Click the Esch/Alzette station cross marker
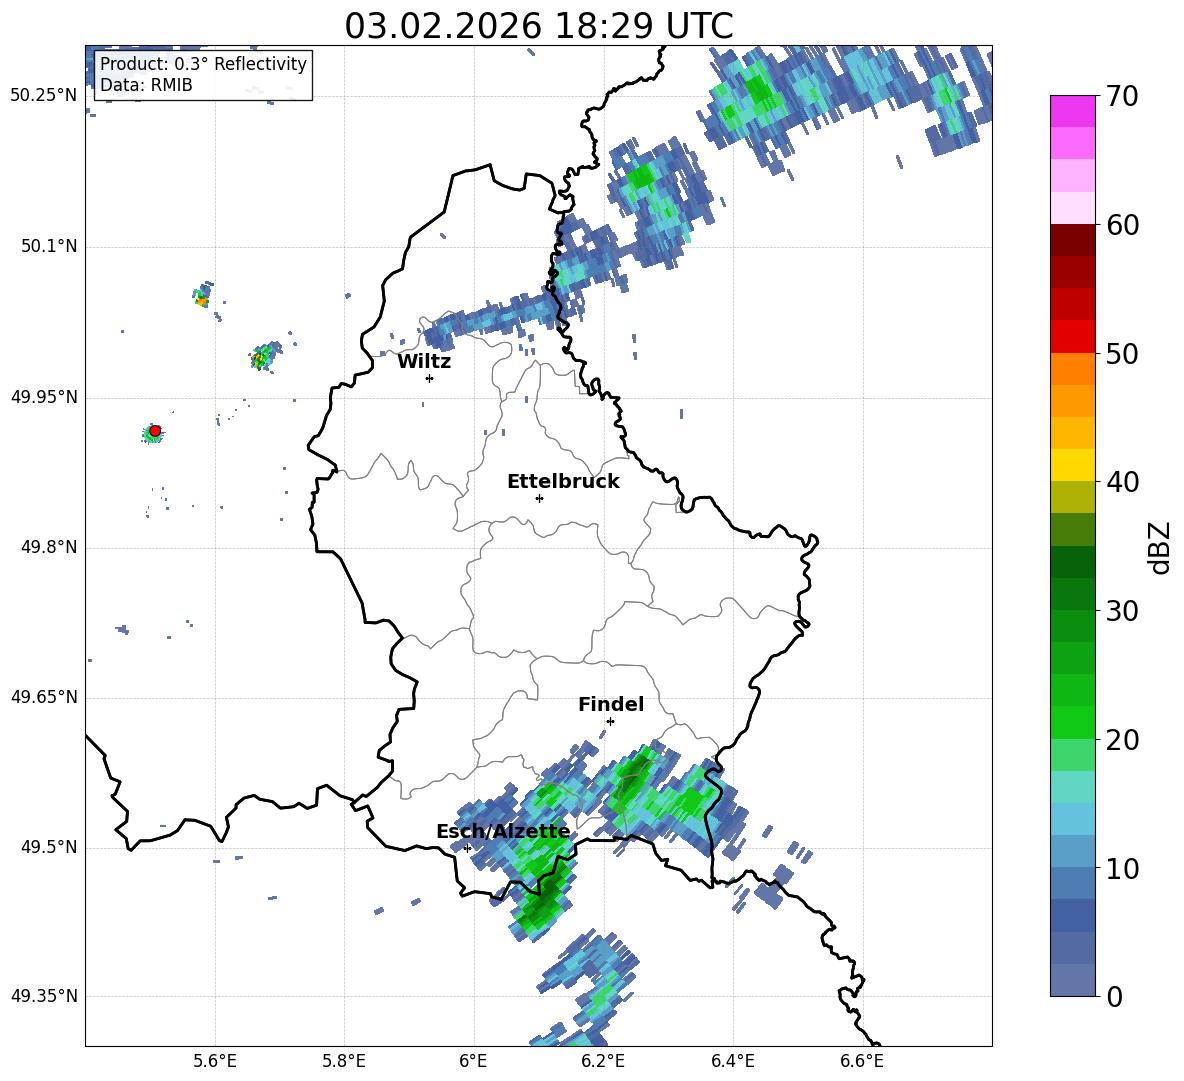Screen dimensions: 1184x1081 [467, 848]
